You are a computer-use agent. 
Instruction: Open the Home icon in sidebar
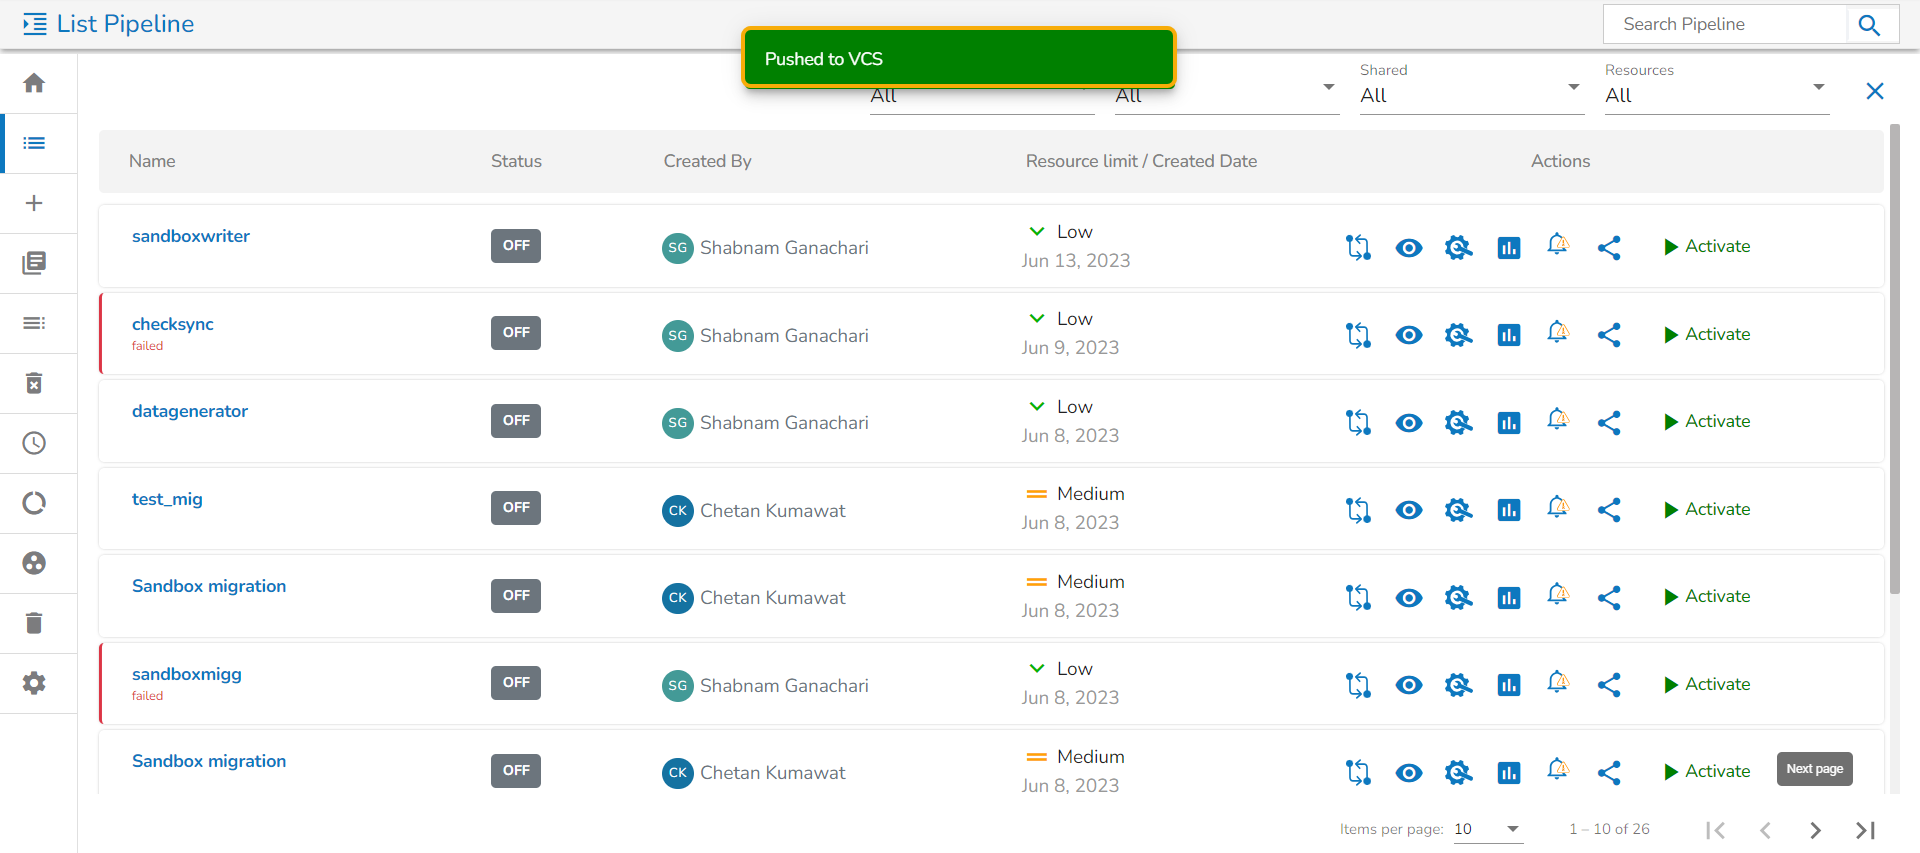click(34, 83)
